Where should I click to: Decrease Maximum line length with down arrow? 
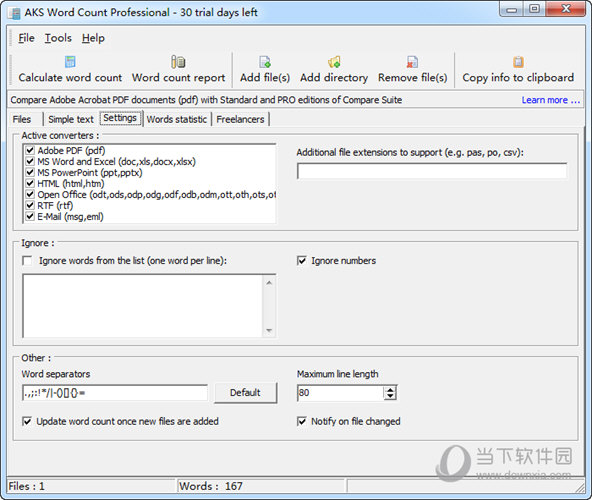click(x=390, y=396)
